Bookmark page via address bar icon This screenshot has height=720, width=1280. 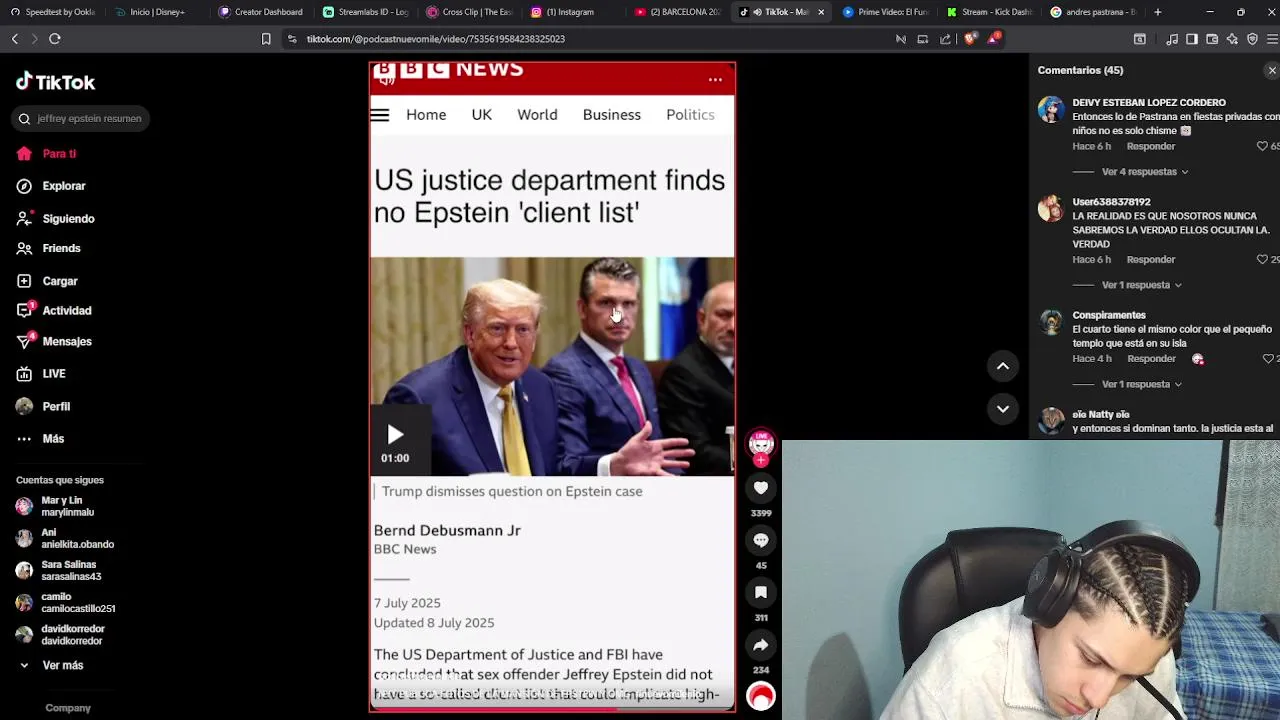[266, 39]
